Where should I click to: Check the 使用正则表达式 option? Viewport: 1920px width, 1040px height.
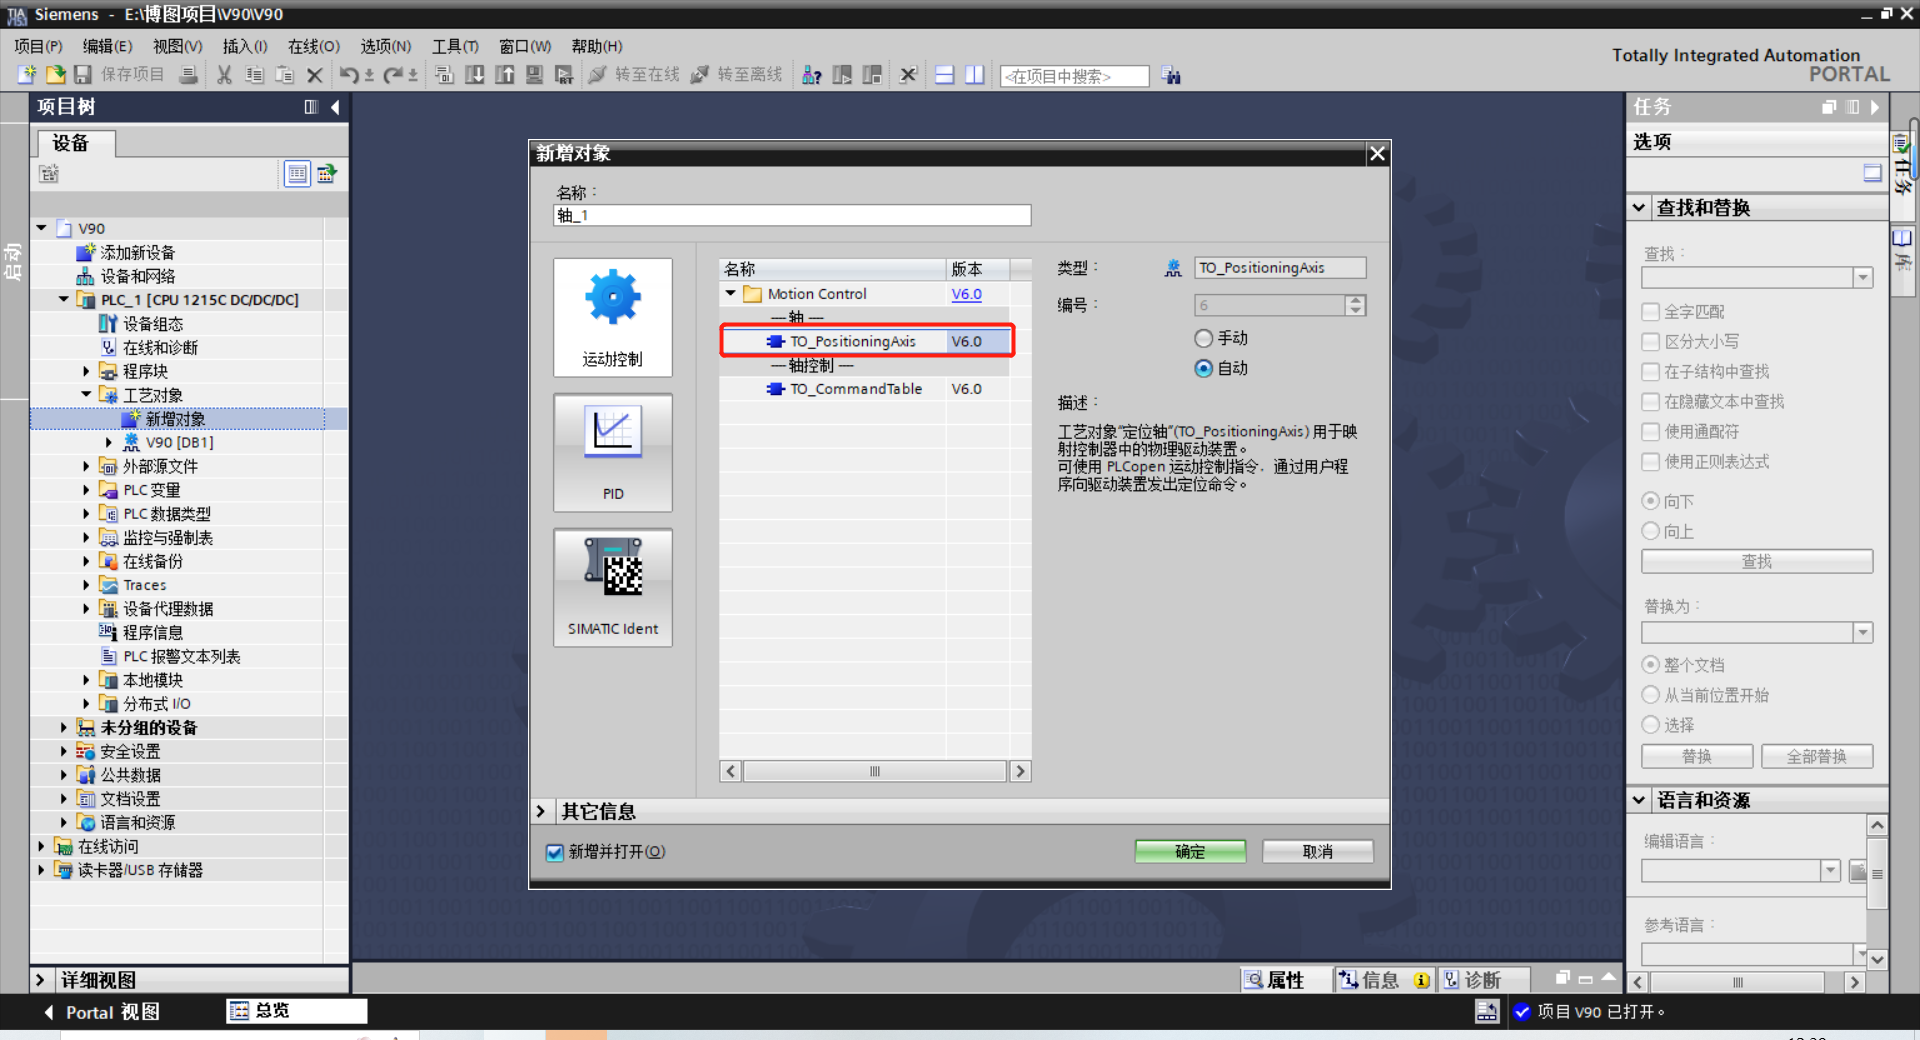point(1651,462)
